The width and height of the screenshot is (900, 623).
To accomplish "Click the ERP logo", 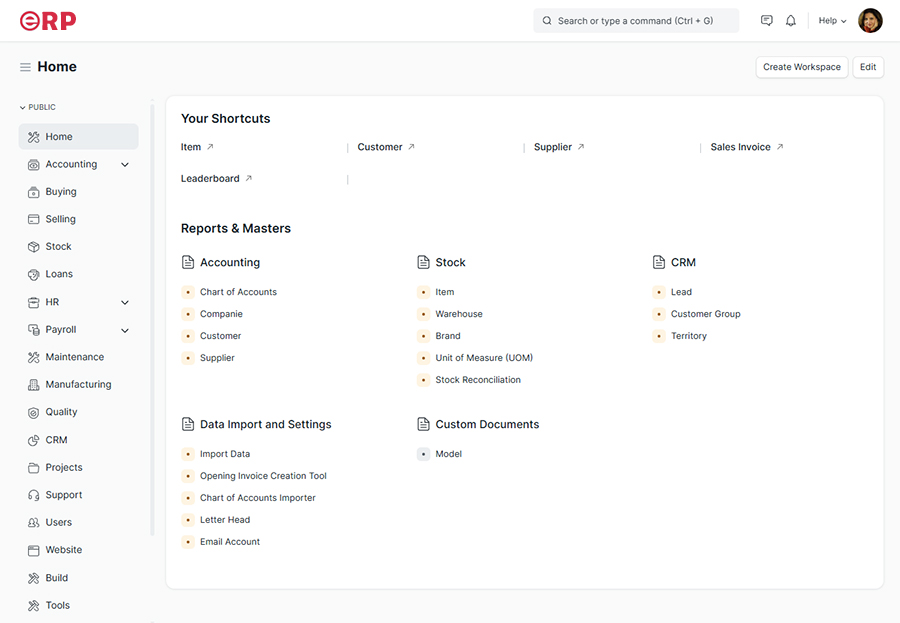I will coord(48,20).
